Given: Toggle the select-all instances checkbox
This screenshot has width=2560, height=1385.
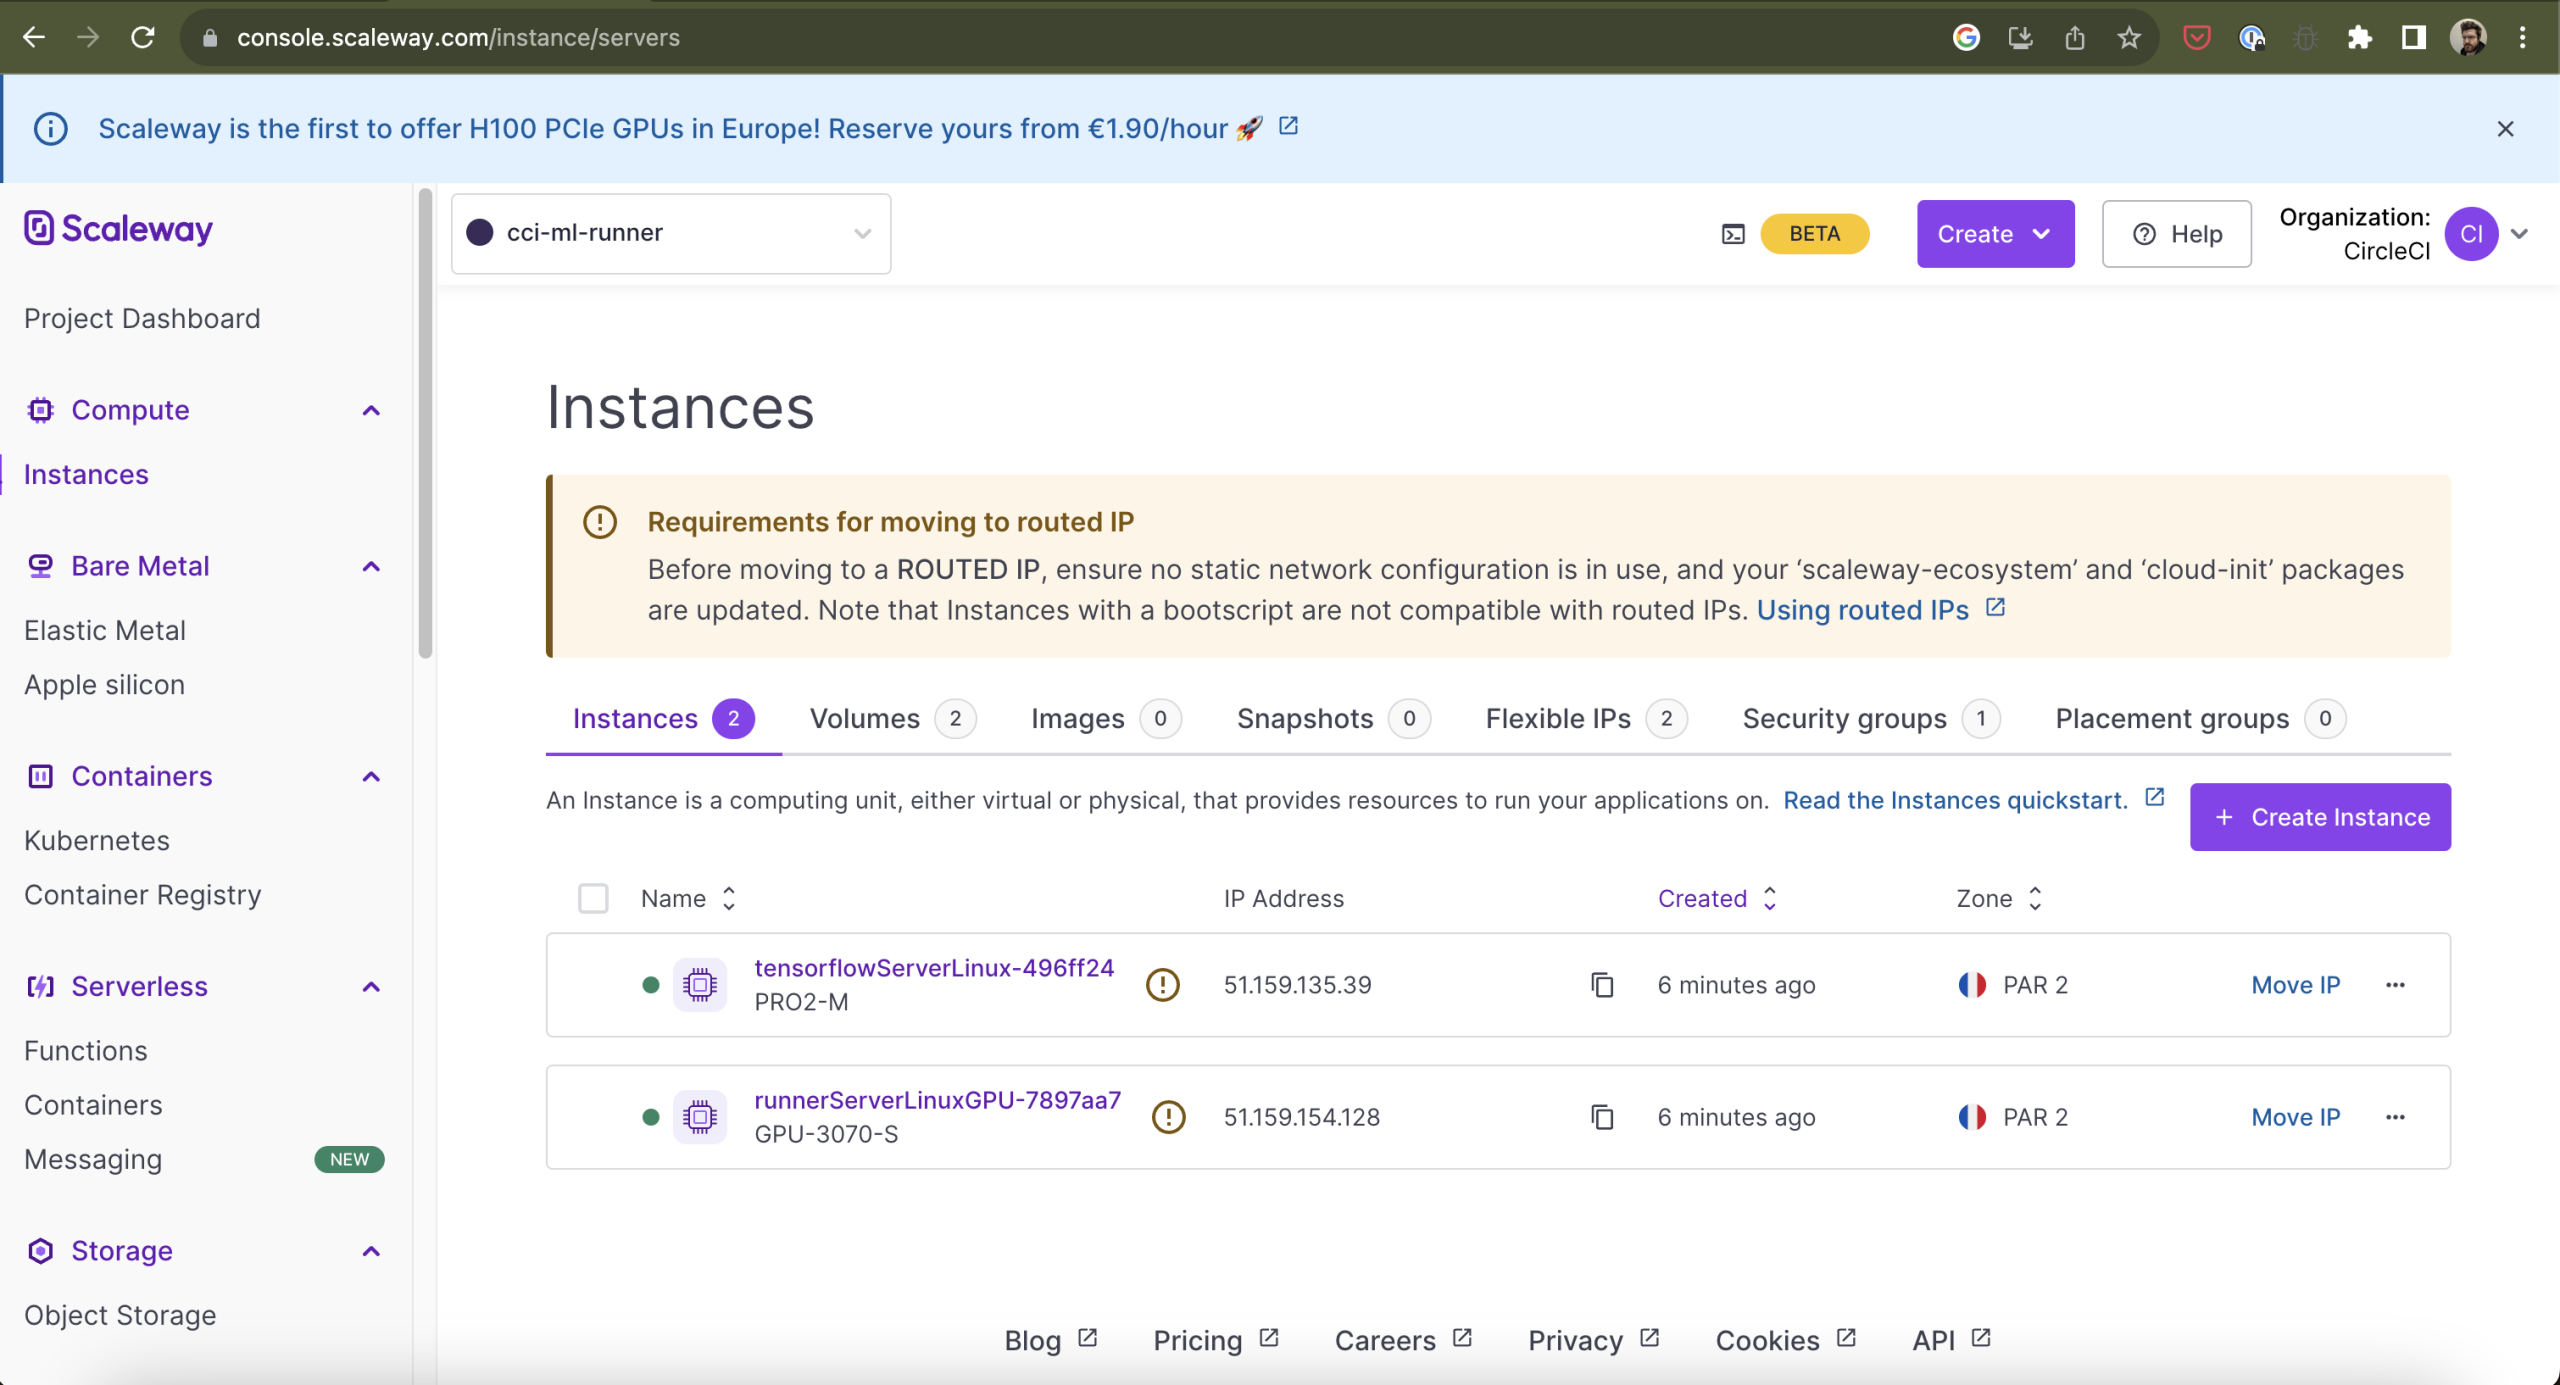Looking at the screenshot, I should tap(593, 898).
